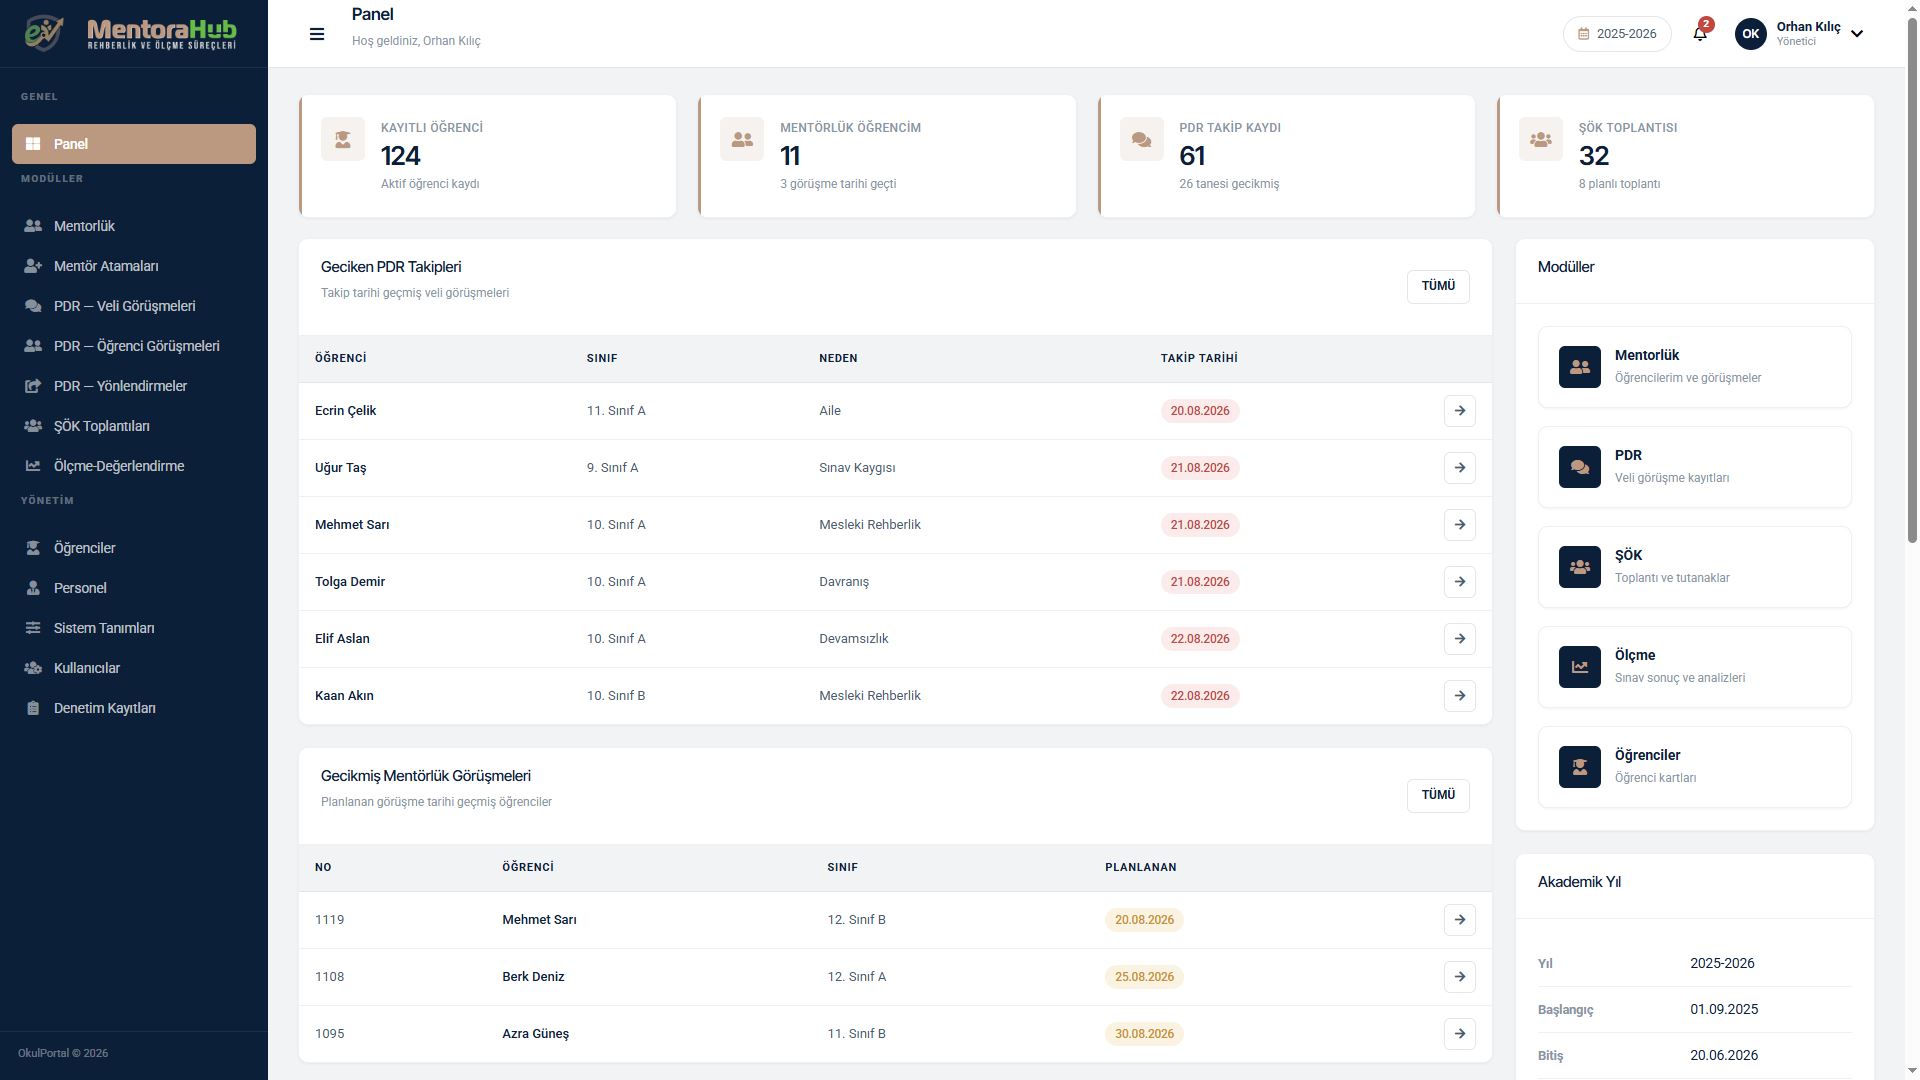
Task: Click TÜMÜ button in Gecikmiş Mentörlük Görüşmeleri
Action: tap(1438, 796)
